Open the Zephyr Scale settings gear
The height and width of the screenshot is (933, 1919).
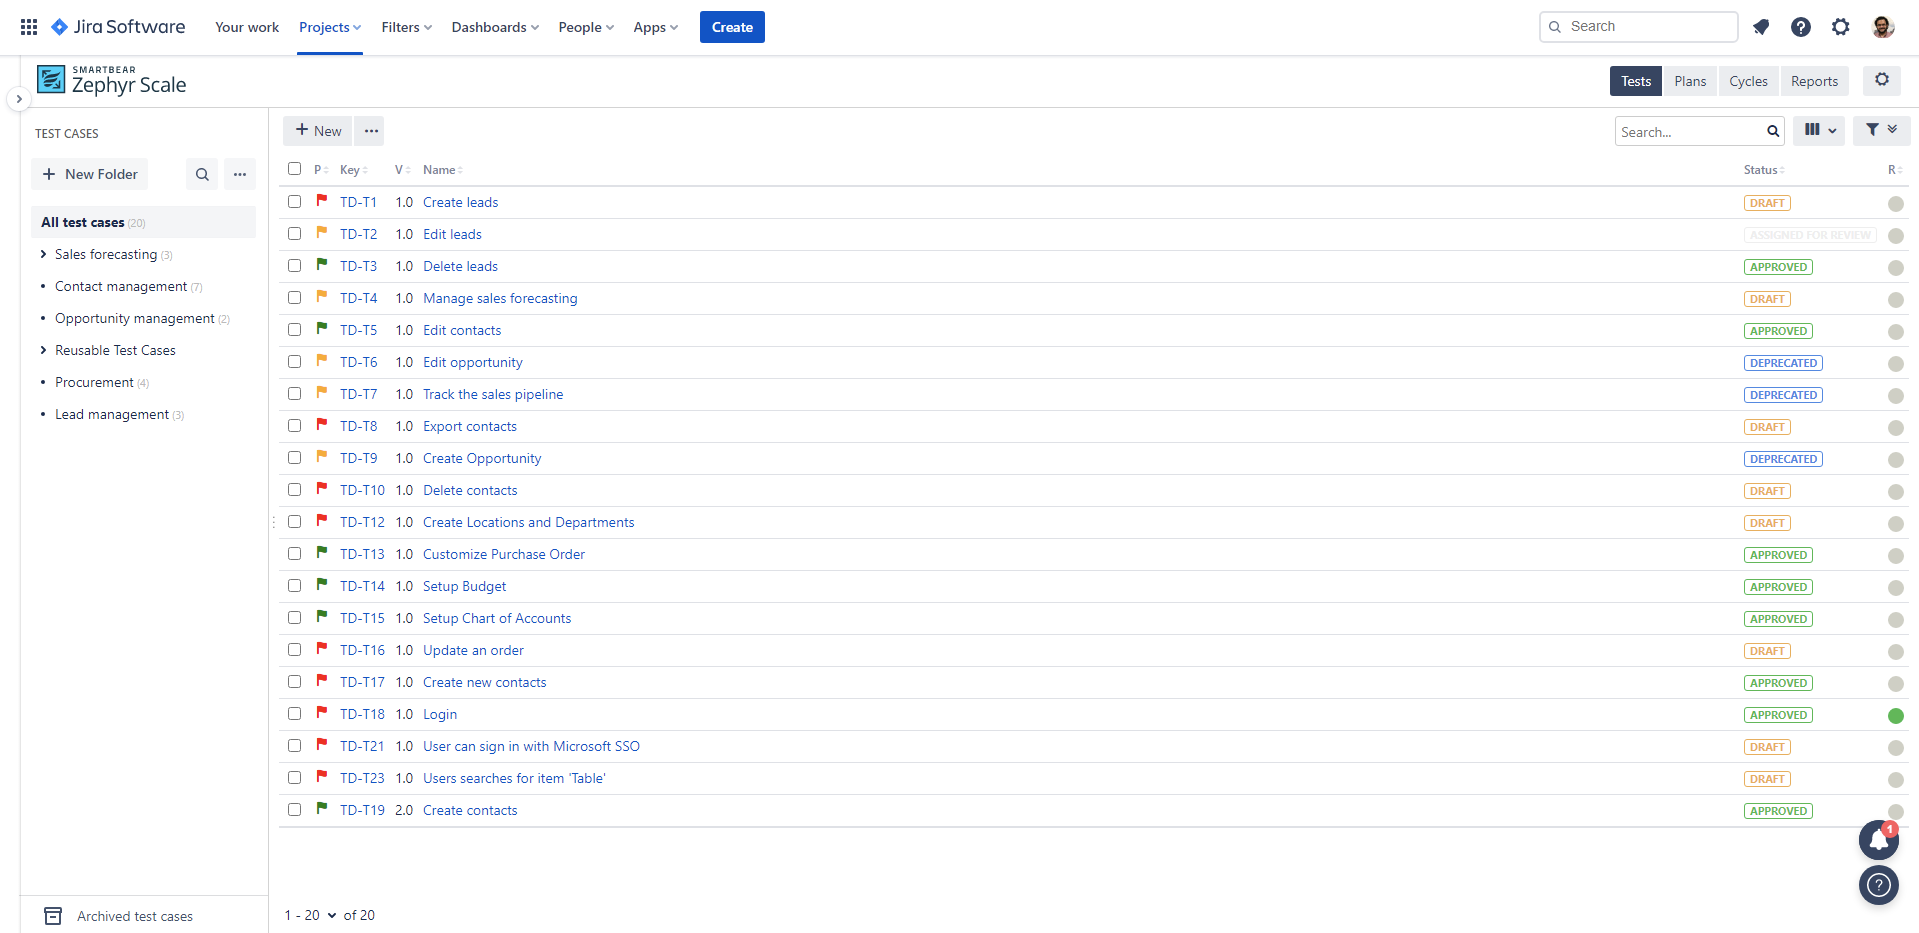1882,80
